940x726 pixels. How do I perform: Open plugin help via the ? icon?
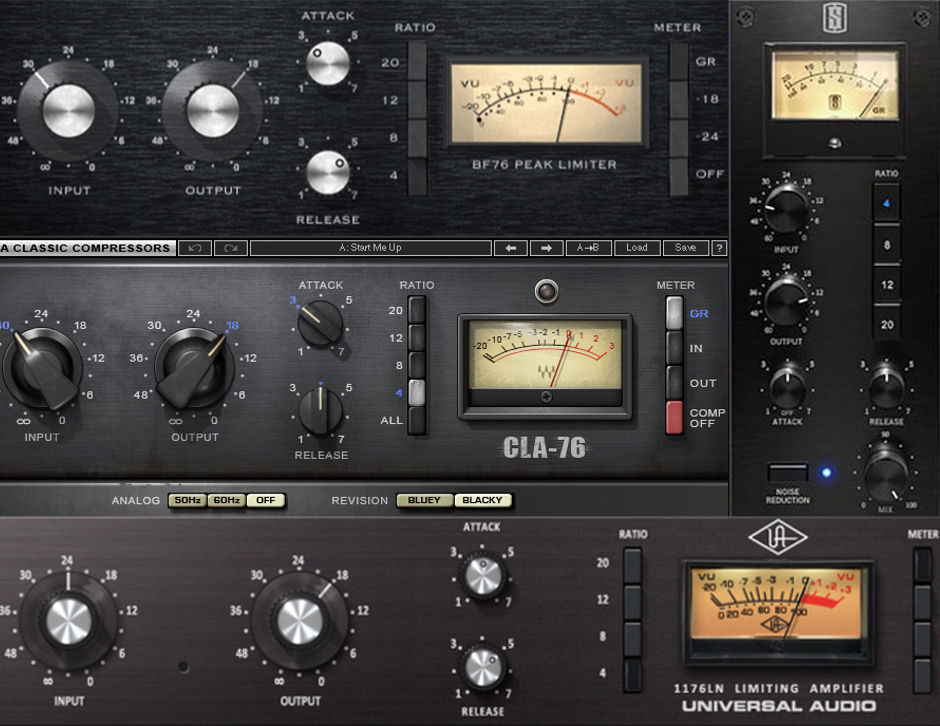pyautogui.click(x=719, y=247)
